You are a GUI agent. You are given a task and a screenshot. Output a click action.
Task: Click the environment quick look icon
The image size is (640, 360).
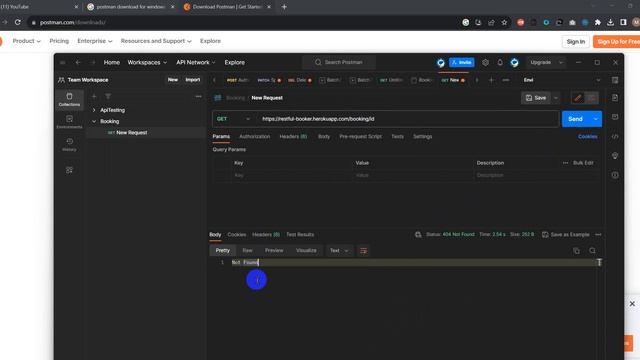click(x=615, y=80)
